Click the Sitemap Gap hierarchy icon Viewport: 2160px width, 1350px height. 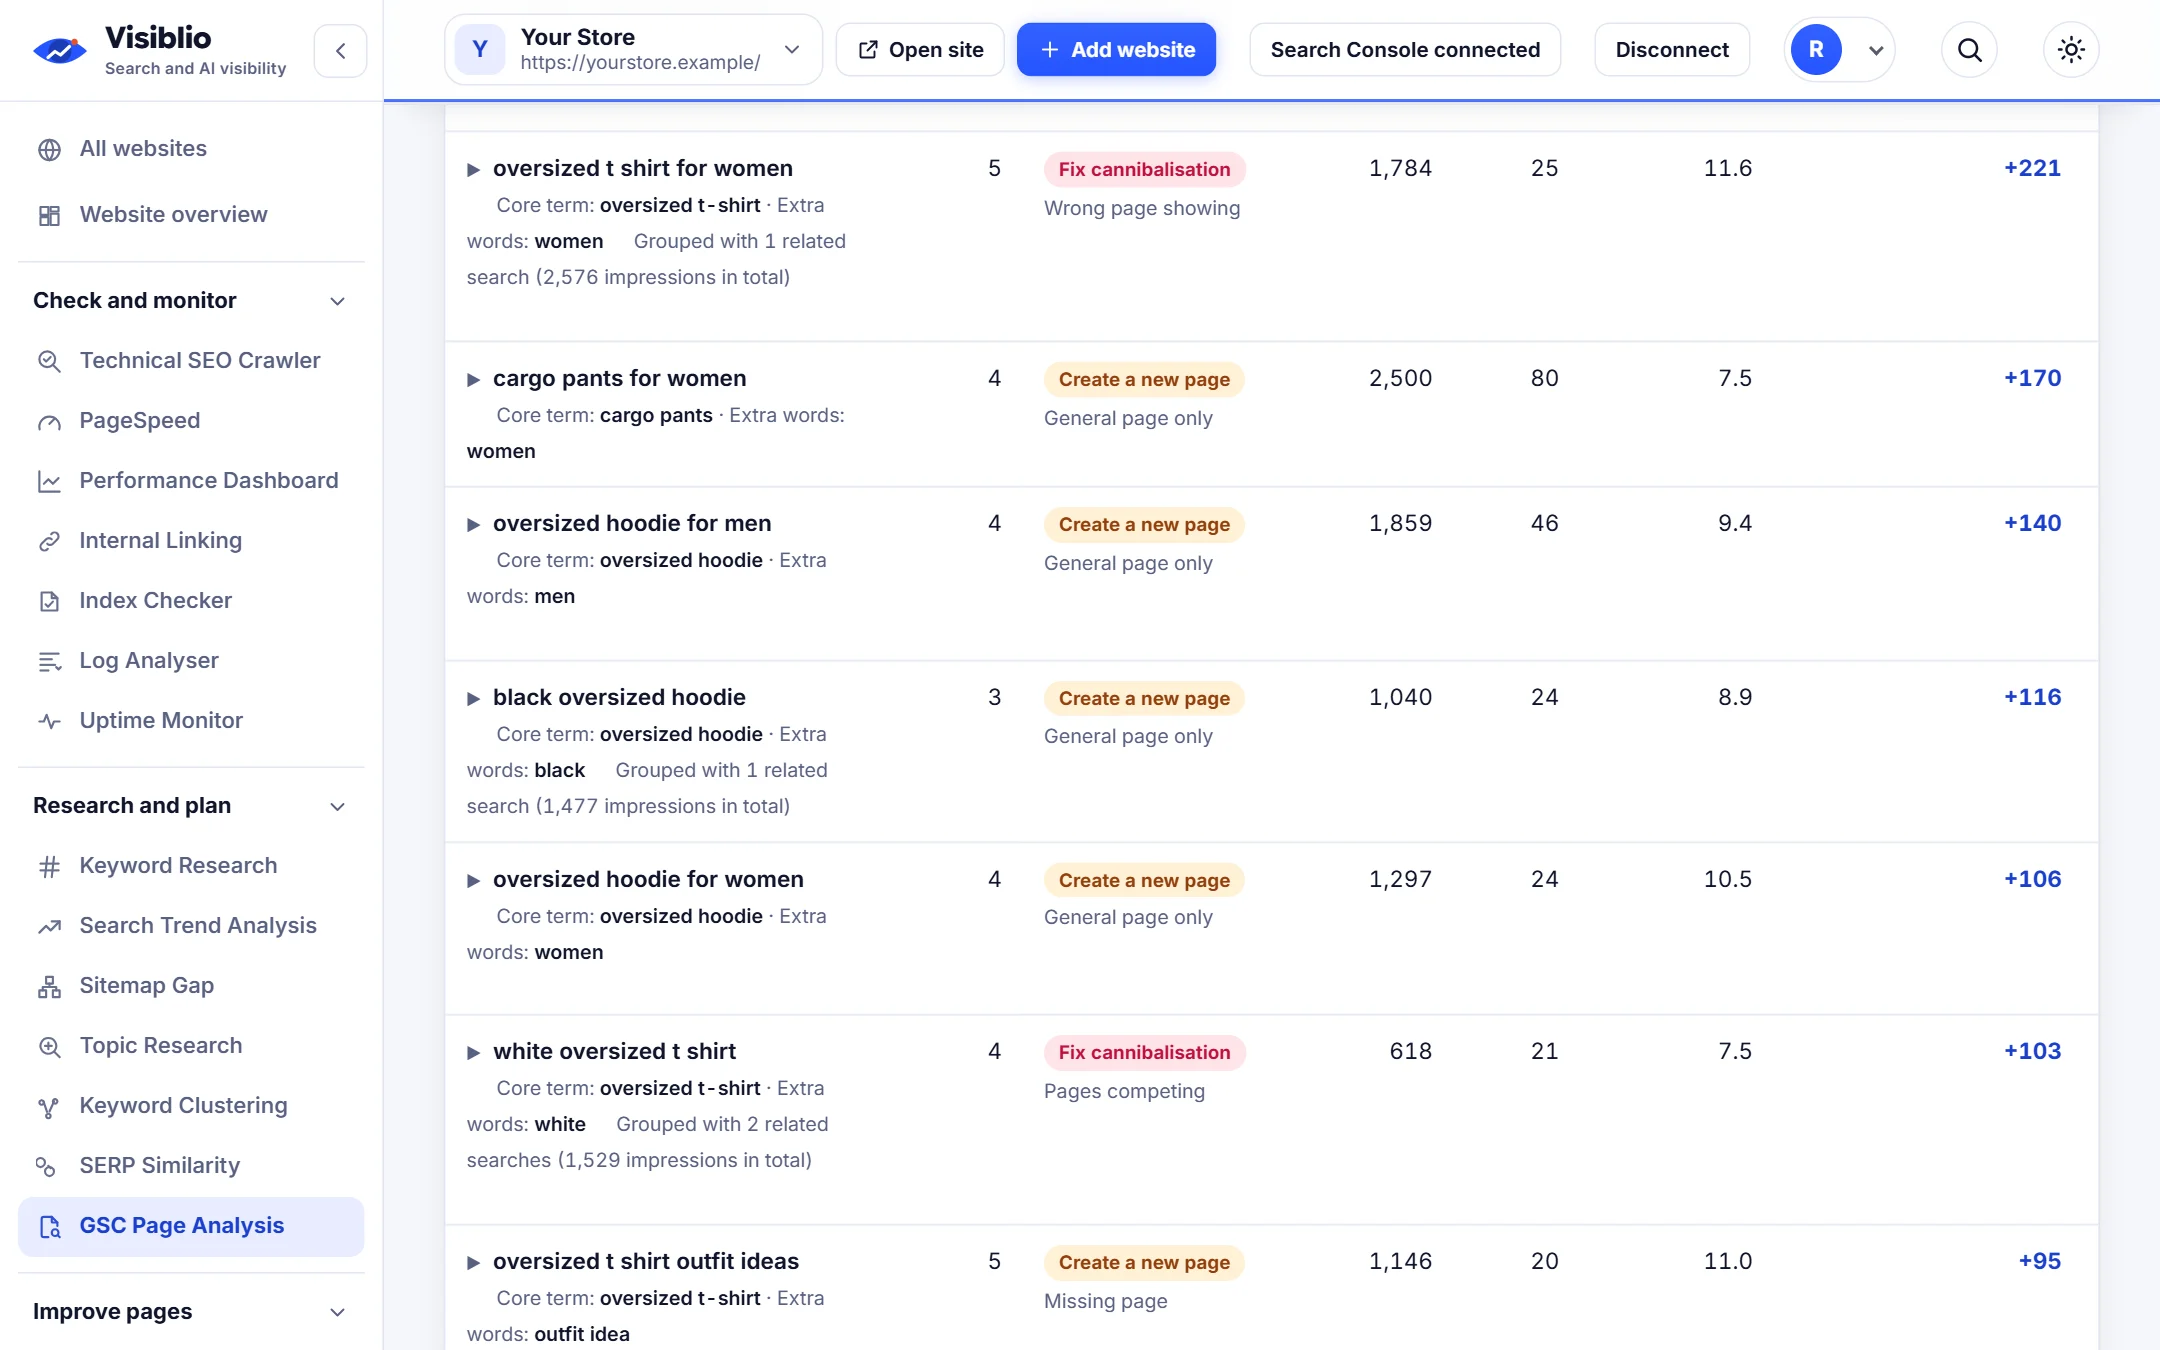click(x=49, y=987)
